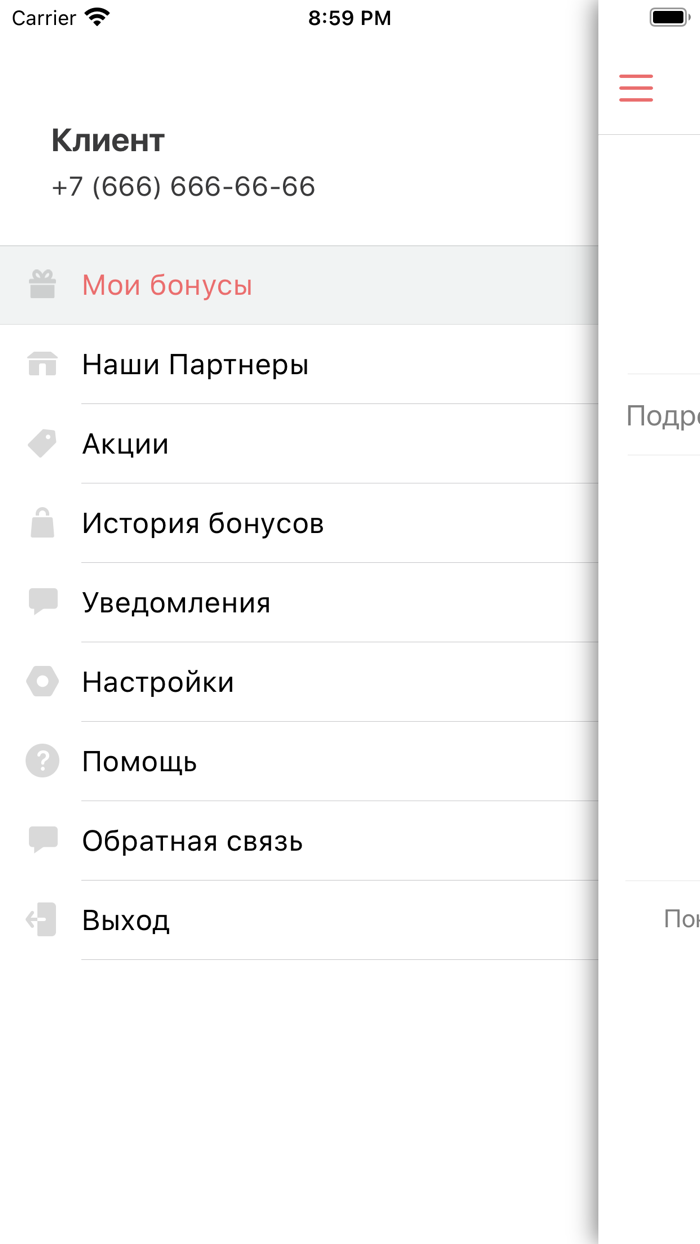The width and height of the screenshot is (700, 1244).
Task: Tap the Клиент profile name
Action: tap(107, 140)
